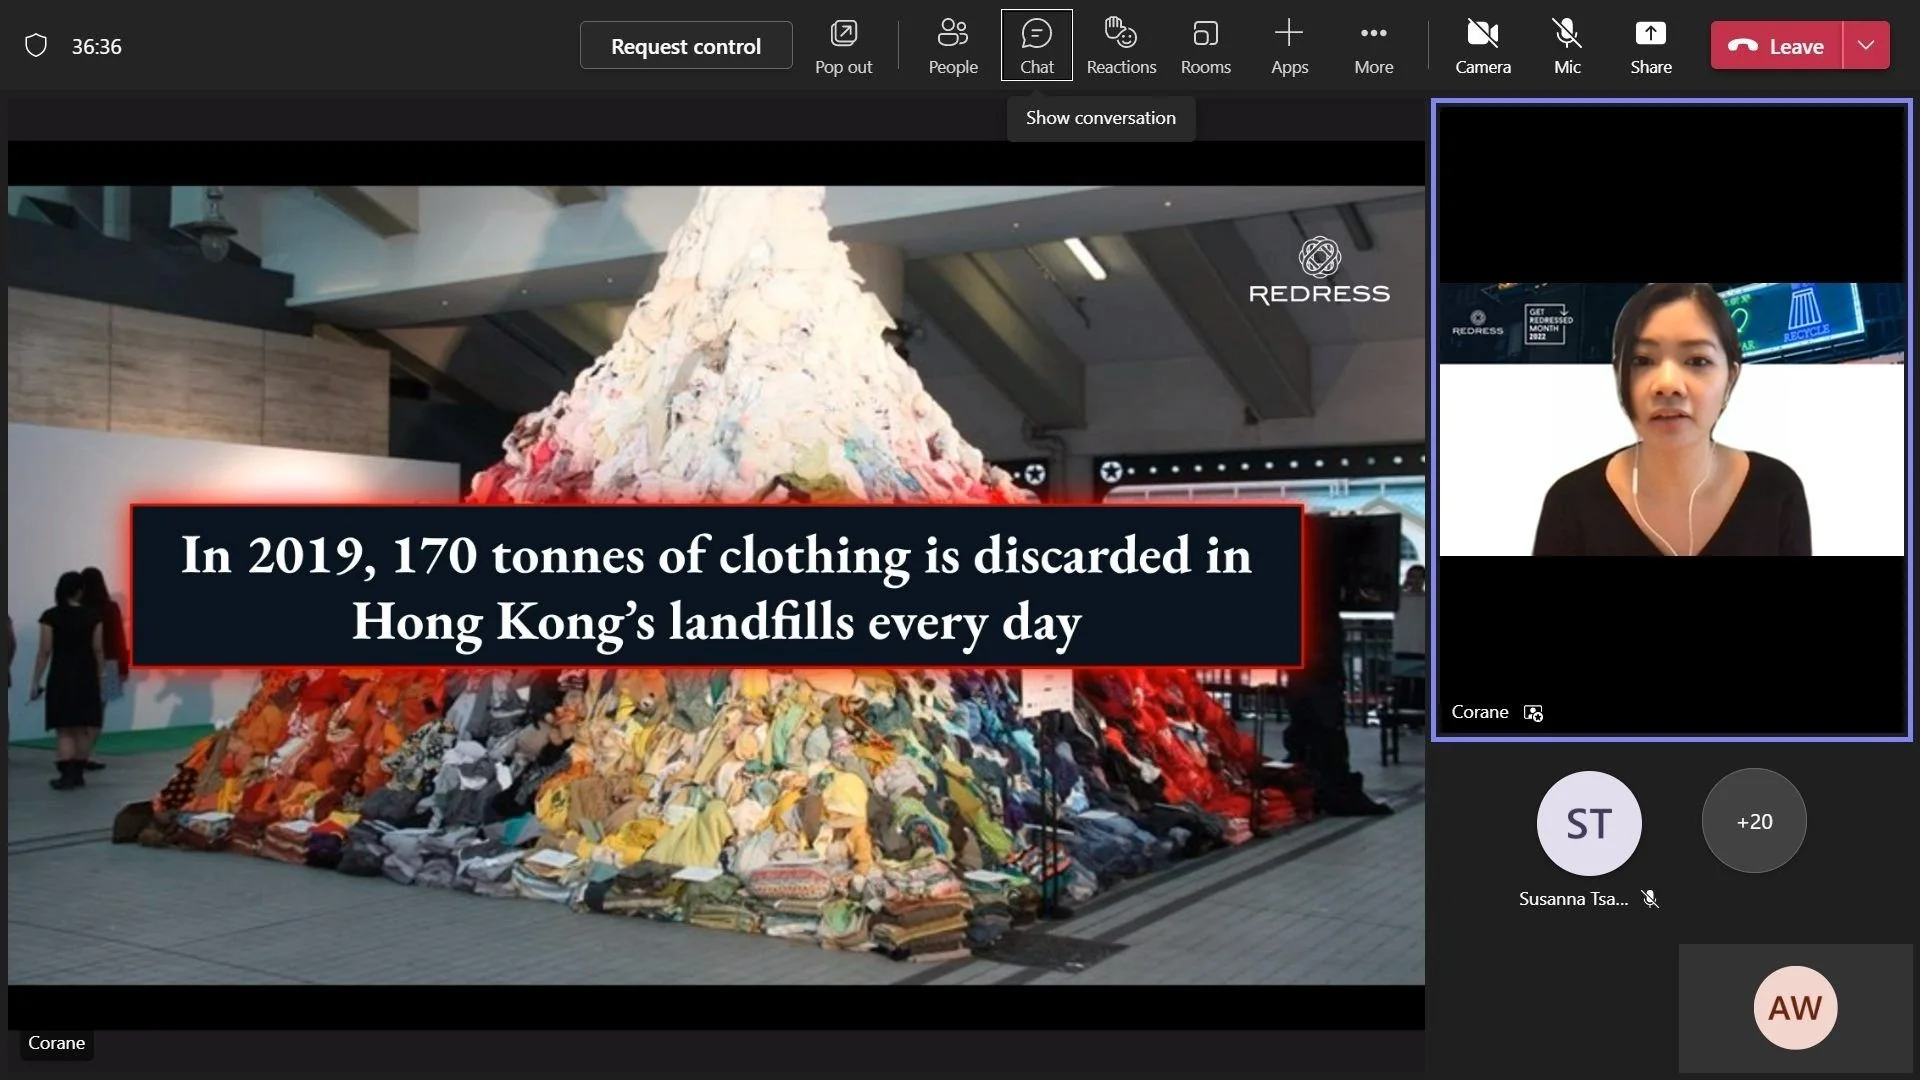This screenshot has width=1920, height=1080.
Task: Select Corane's video tile
Action: coord(1671,420)
